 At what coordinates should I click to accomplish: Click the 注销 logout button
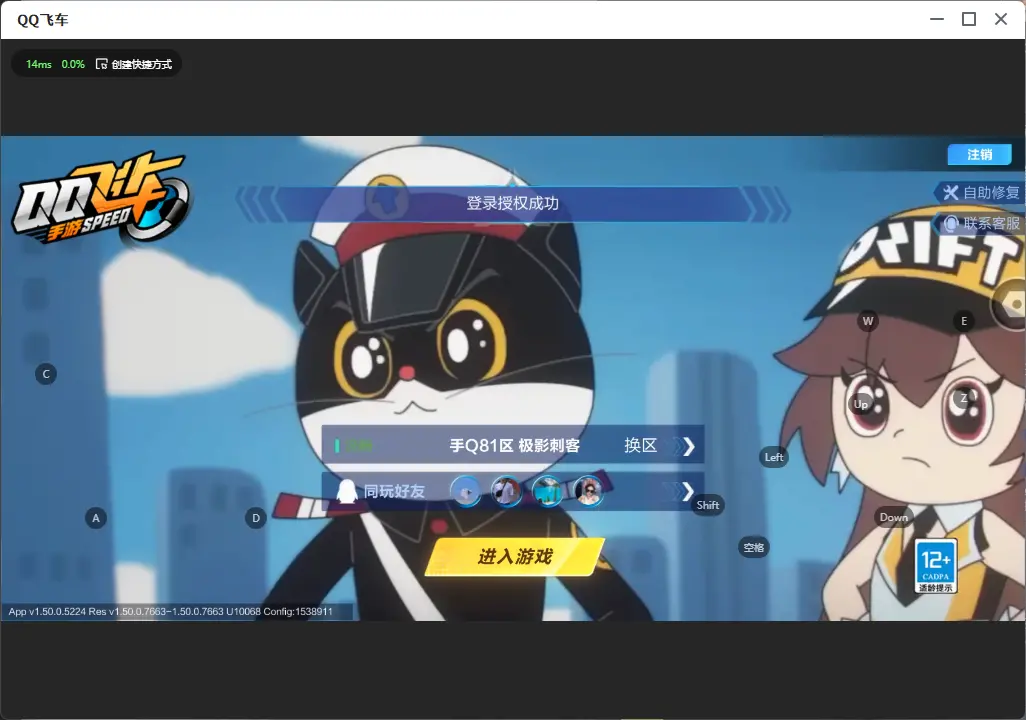click(x=980, y=154)
